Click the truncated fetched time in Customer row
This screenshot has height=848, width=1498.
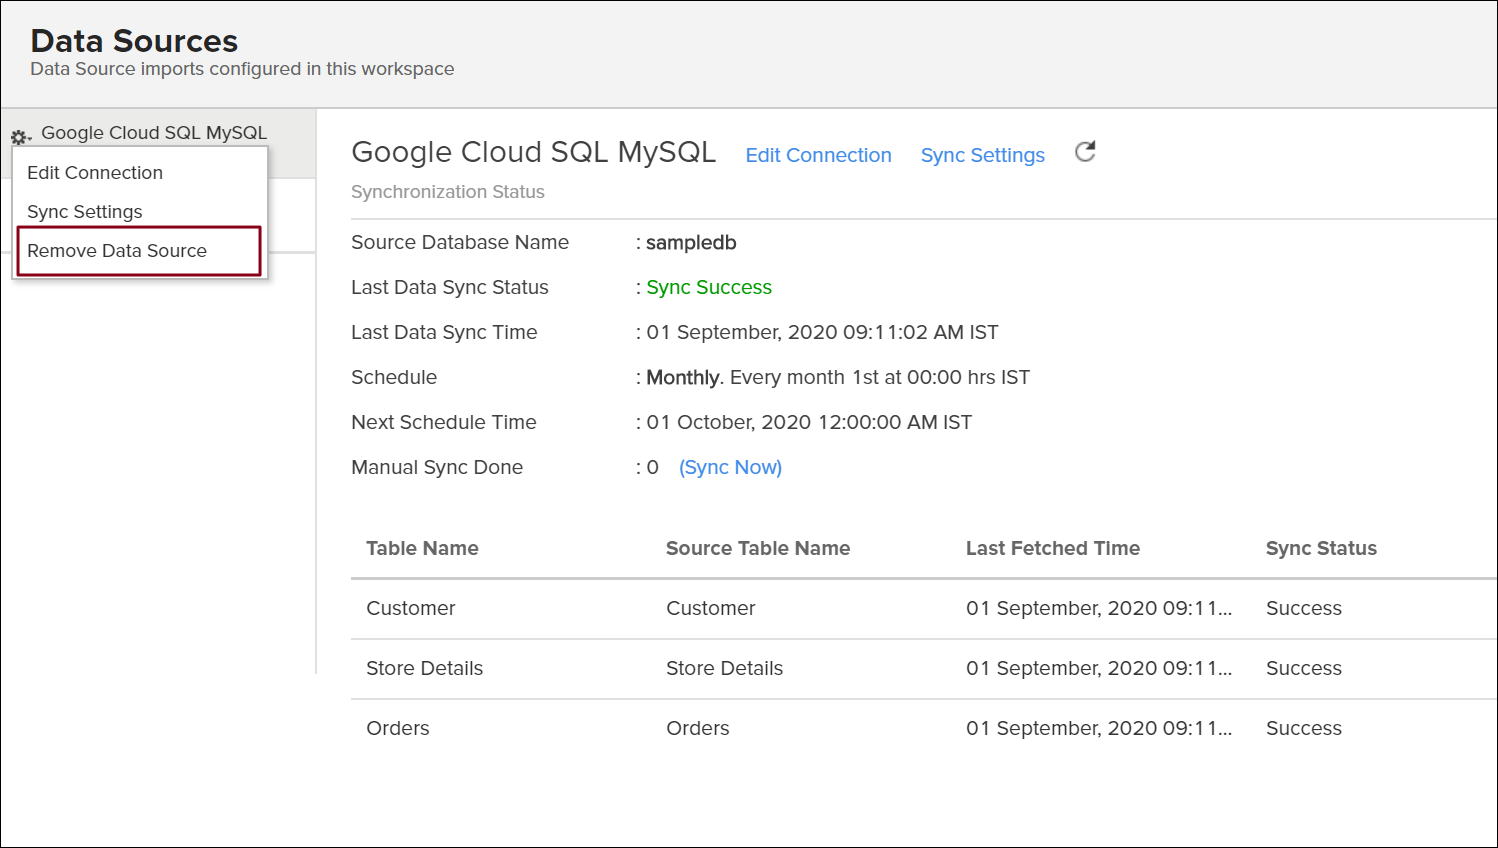pyautogui.click(x=1098, y=608)
